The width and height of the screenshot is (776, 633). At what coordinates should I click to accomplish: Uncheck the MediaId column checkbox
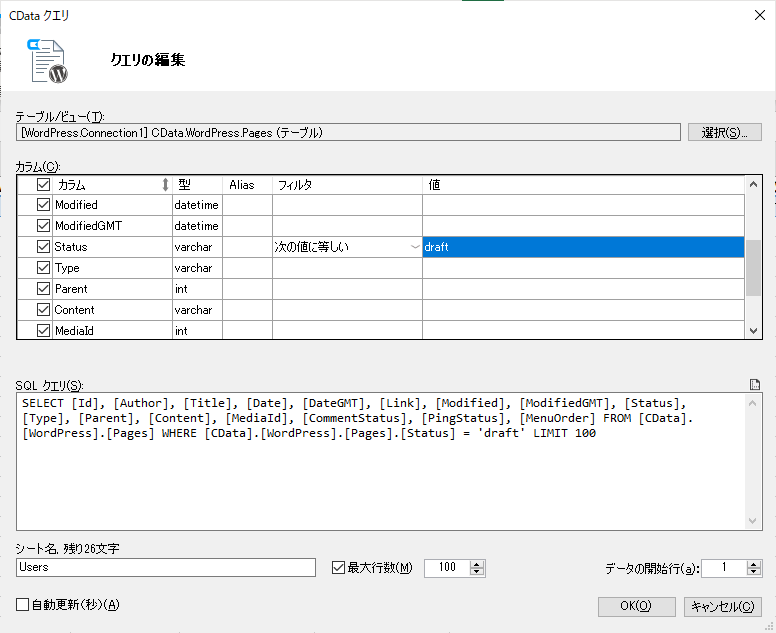(44, 331)
